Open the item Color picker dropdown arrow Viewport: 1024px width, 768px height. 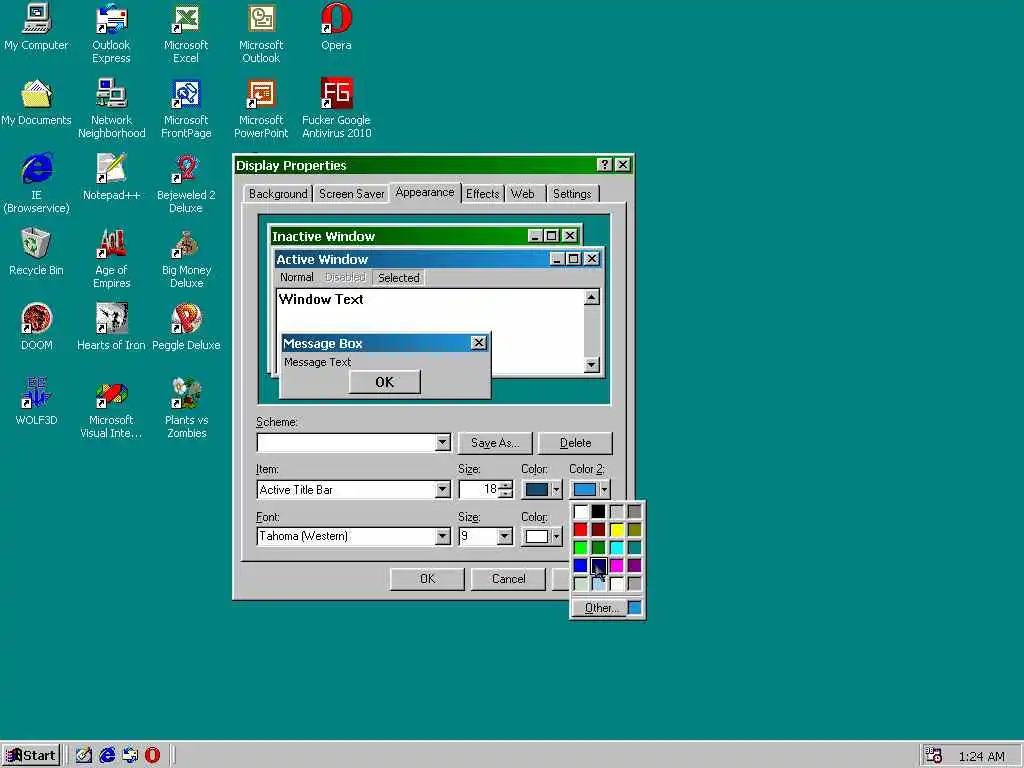[556, 489]
